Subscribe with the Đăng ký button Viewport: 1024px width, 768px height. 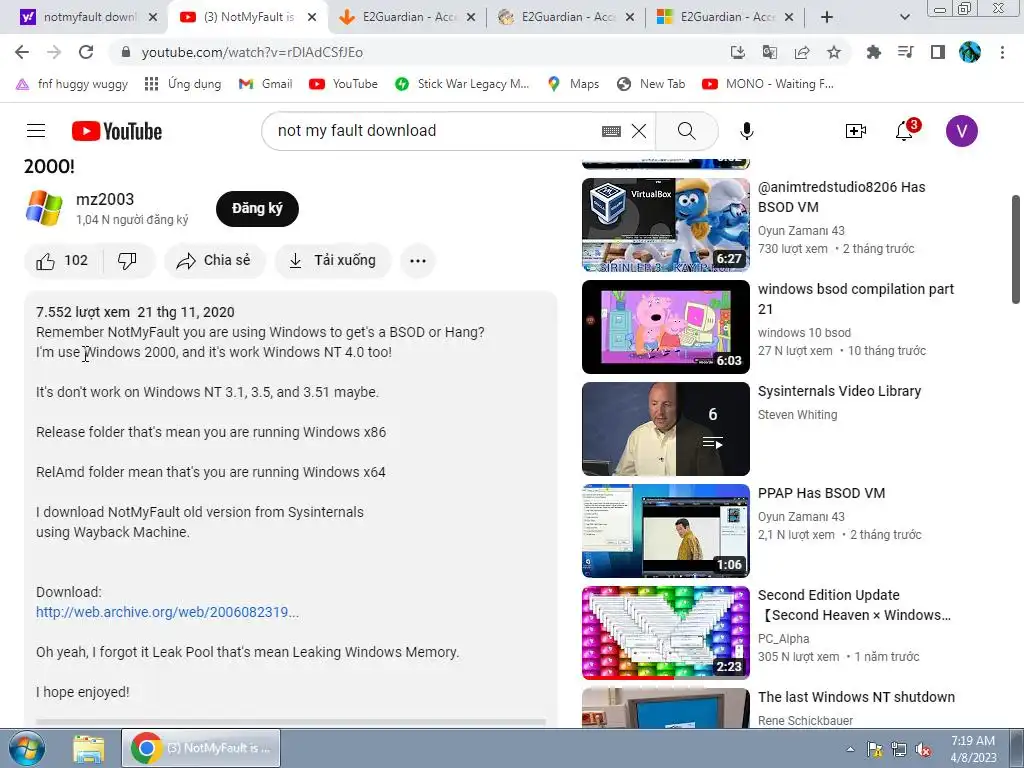(257, 209)
